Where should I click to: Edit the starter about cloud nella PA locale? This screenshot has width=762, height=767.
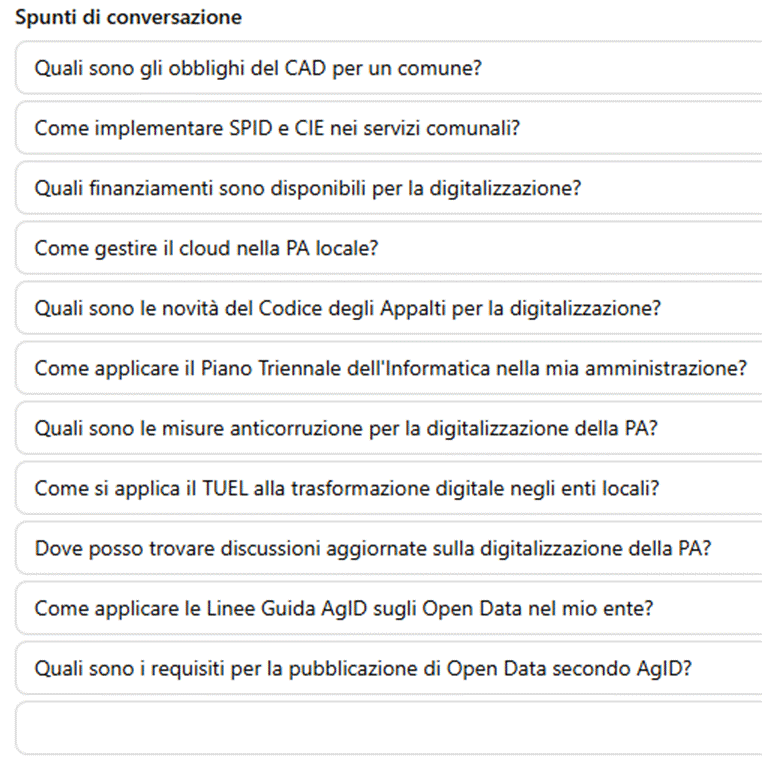point(389,248)
